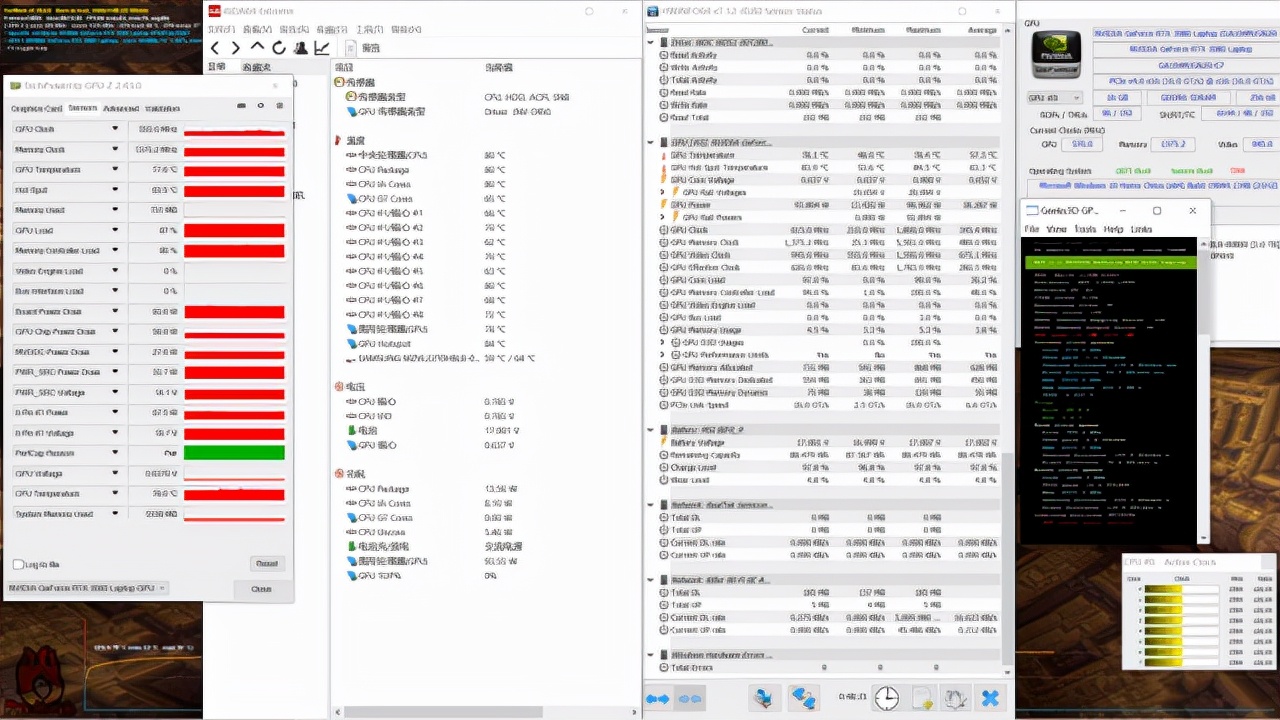Open the AIDA64 graph chart icon
The image size is (1280, 720).
pyautogui.click(x=322, y=48)
